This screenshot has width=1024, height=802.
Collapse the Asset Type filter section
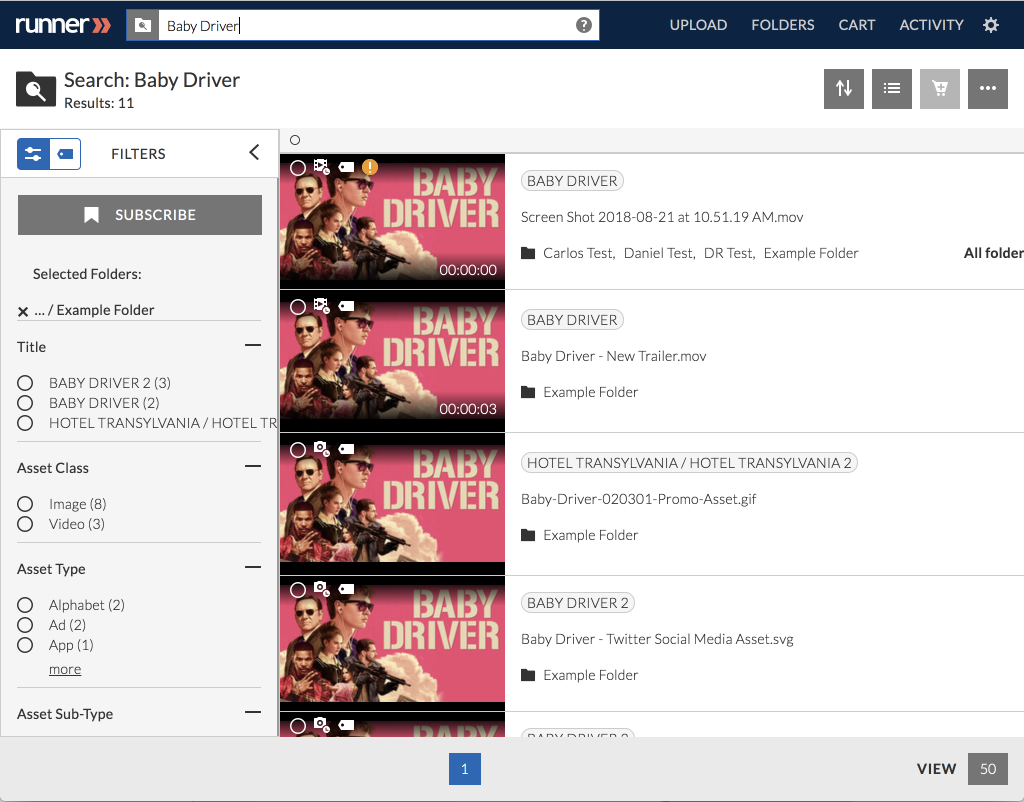click(x=253, y=568)
